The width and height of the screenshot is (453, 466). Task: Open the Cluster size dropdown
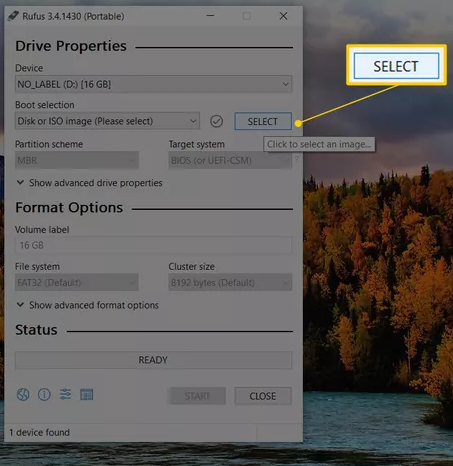(x=230, y=283)
